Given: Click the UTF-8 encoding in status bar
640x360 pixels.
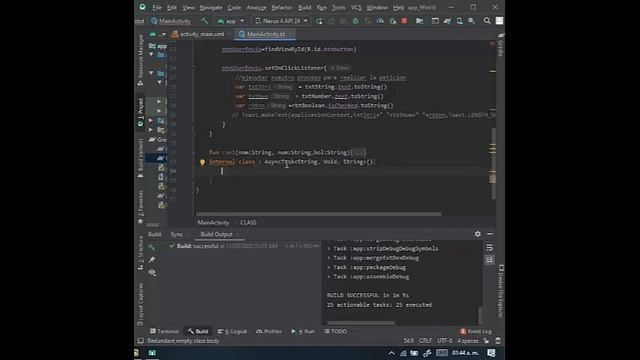Looking at the screenshot, I should [445, 341].
